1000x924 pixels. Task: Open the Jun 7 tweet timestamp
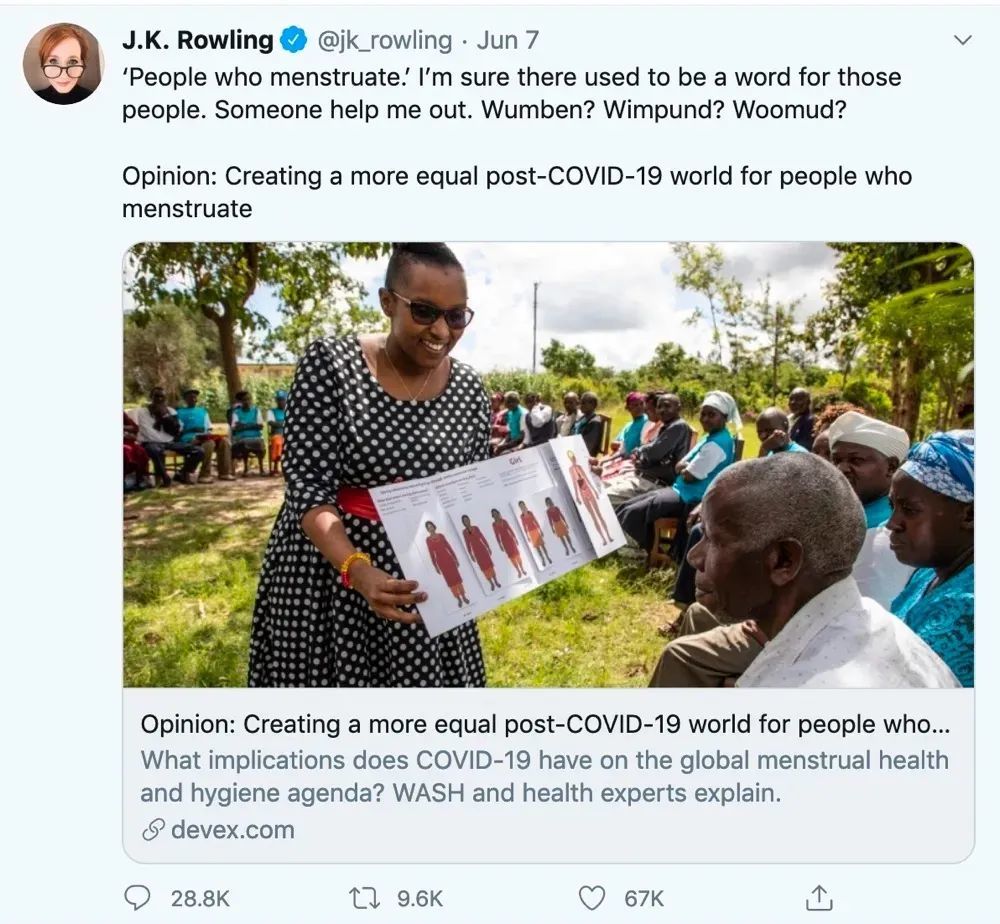pos(508,40)
